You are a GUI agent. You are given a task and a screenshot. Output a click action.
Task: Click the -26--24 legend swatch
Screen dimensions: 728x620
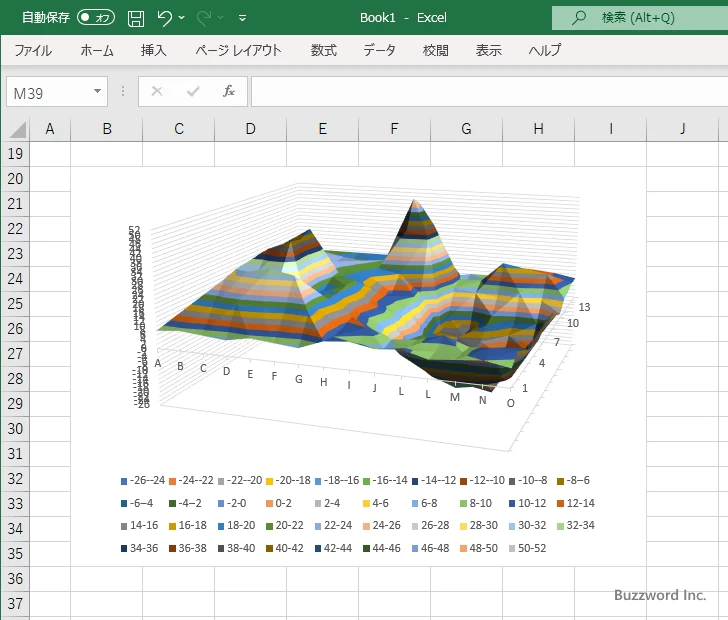[x=124, y=481]
